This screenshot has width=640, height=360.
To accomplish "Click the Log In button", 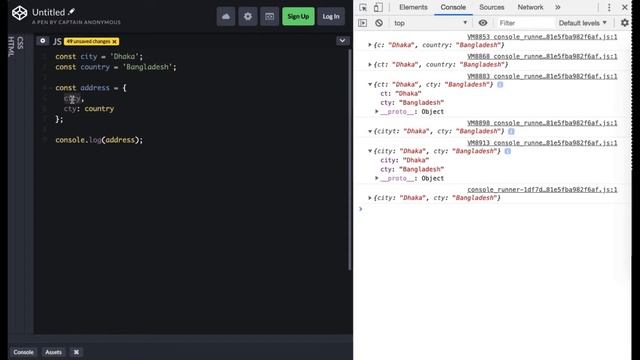I will 331,16.
